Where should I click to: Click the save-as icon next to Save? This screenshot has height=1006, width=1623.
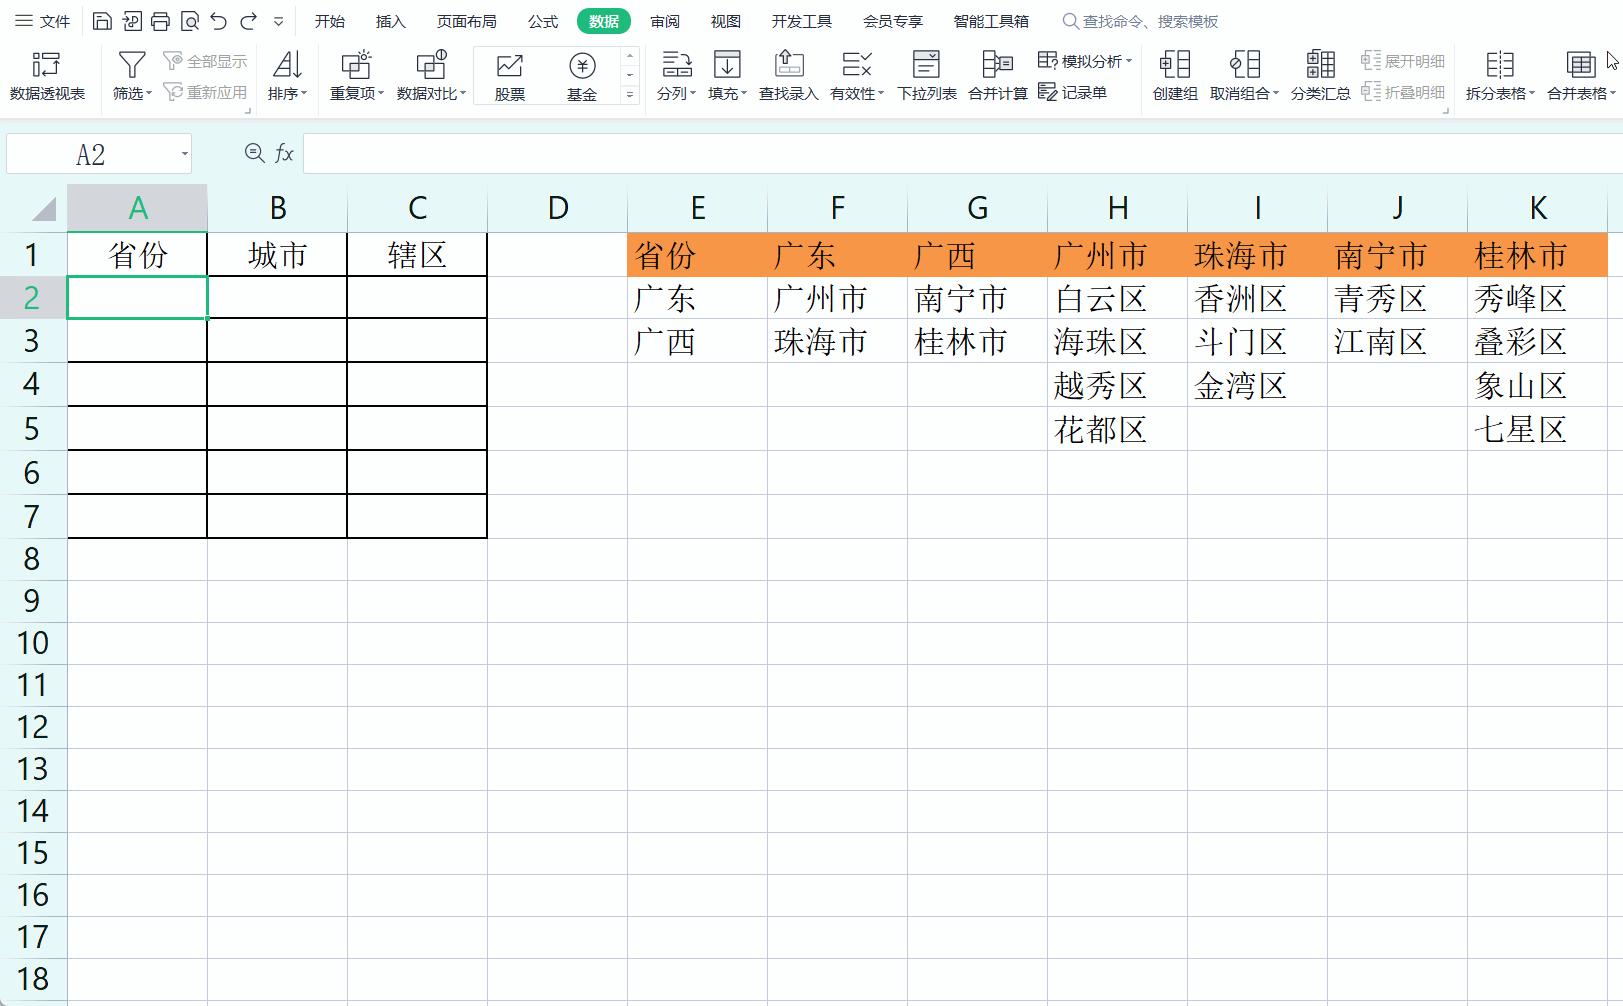pos(131,21)
